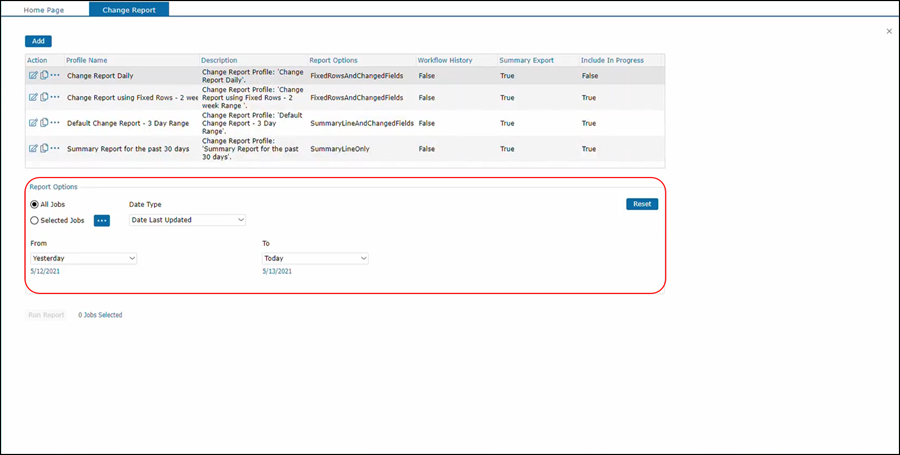Click copy icon for Change Report using Fixed Rows
Image resolution: width=900 pixels, height=455 pixels.
(x=44, y=97)
